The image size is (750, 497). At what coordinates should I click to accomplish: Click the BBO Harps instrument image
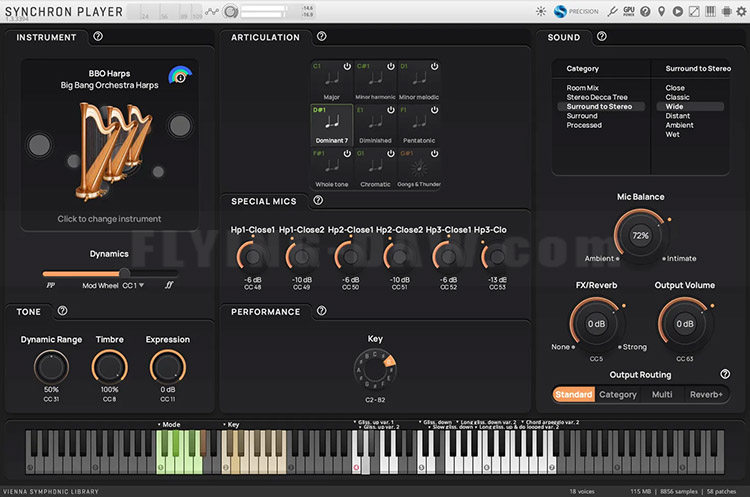click(113, 151)
